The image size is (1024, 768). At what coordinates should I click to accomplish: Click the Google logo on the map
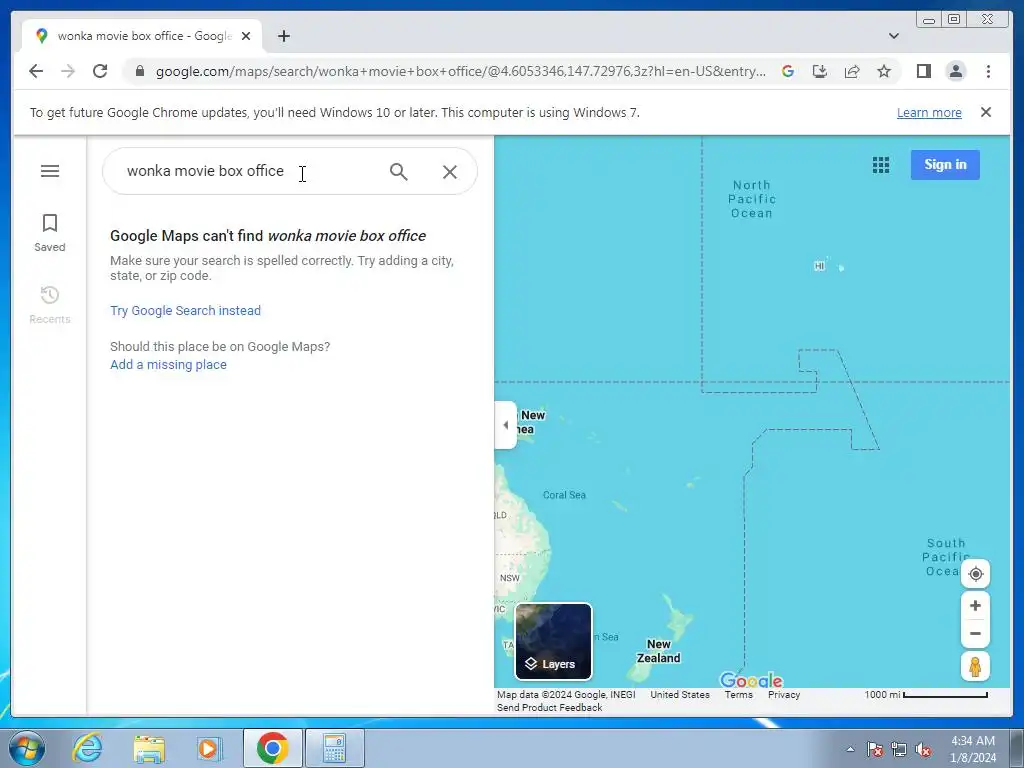pos(751,680)
